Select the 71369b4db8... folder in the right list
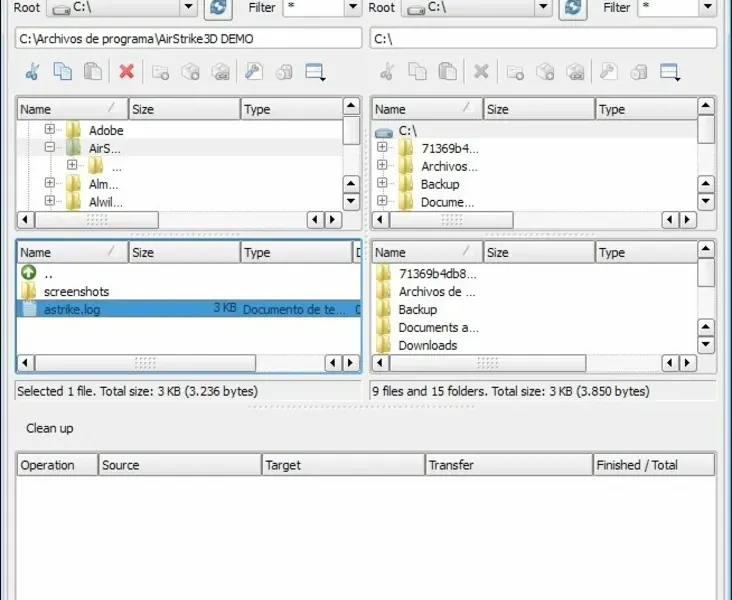 437,274
